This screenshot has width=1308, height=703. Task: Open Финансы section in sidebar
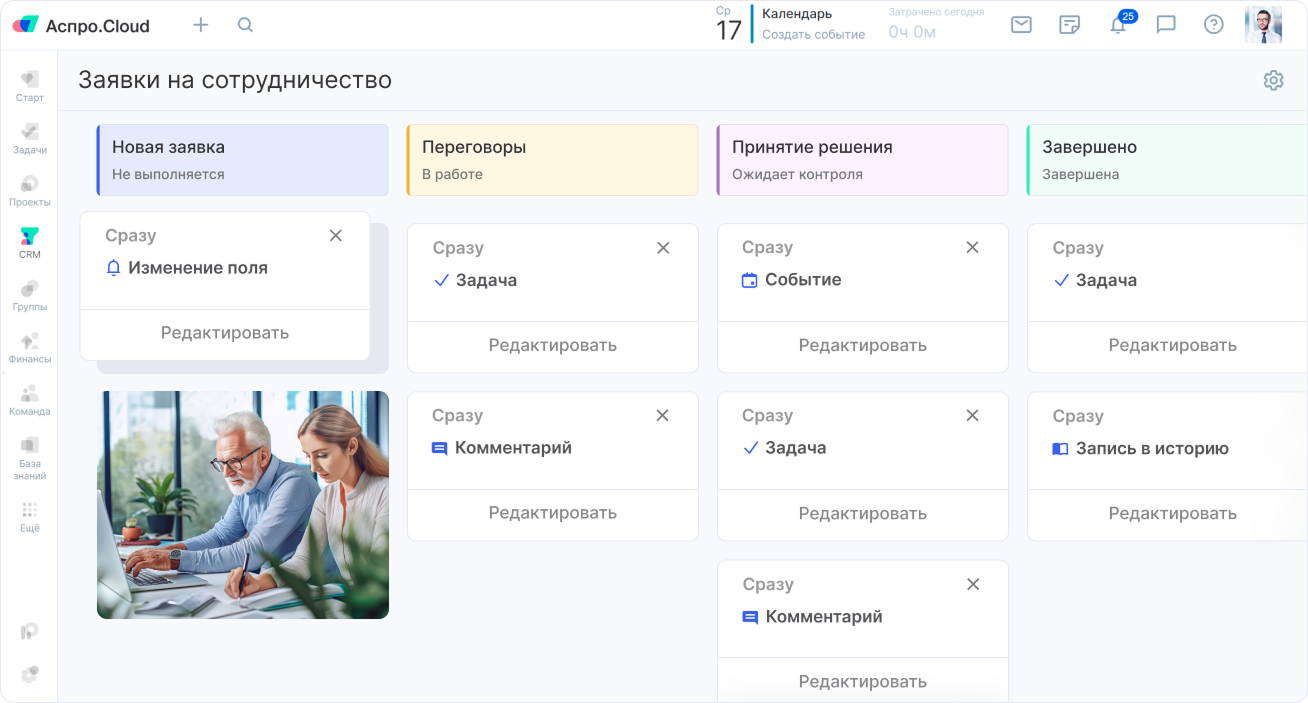tap(29, 348)
